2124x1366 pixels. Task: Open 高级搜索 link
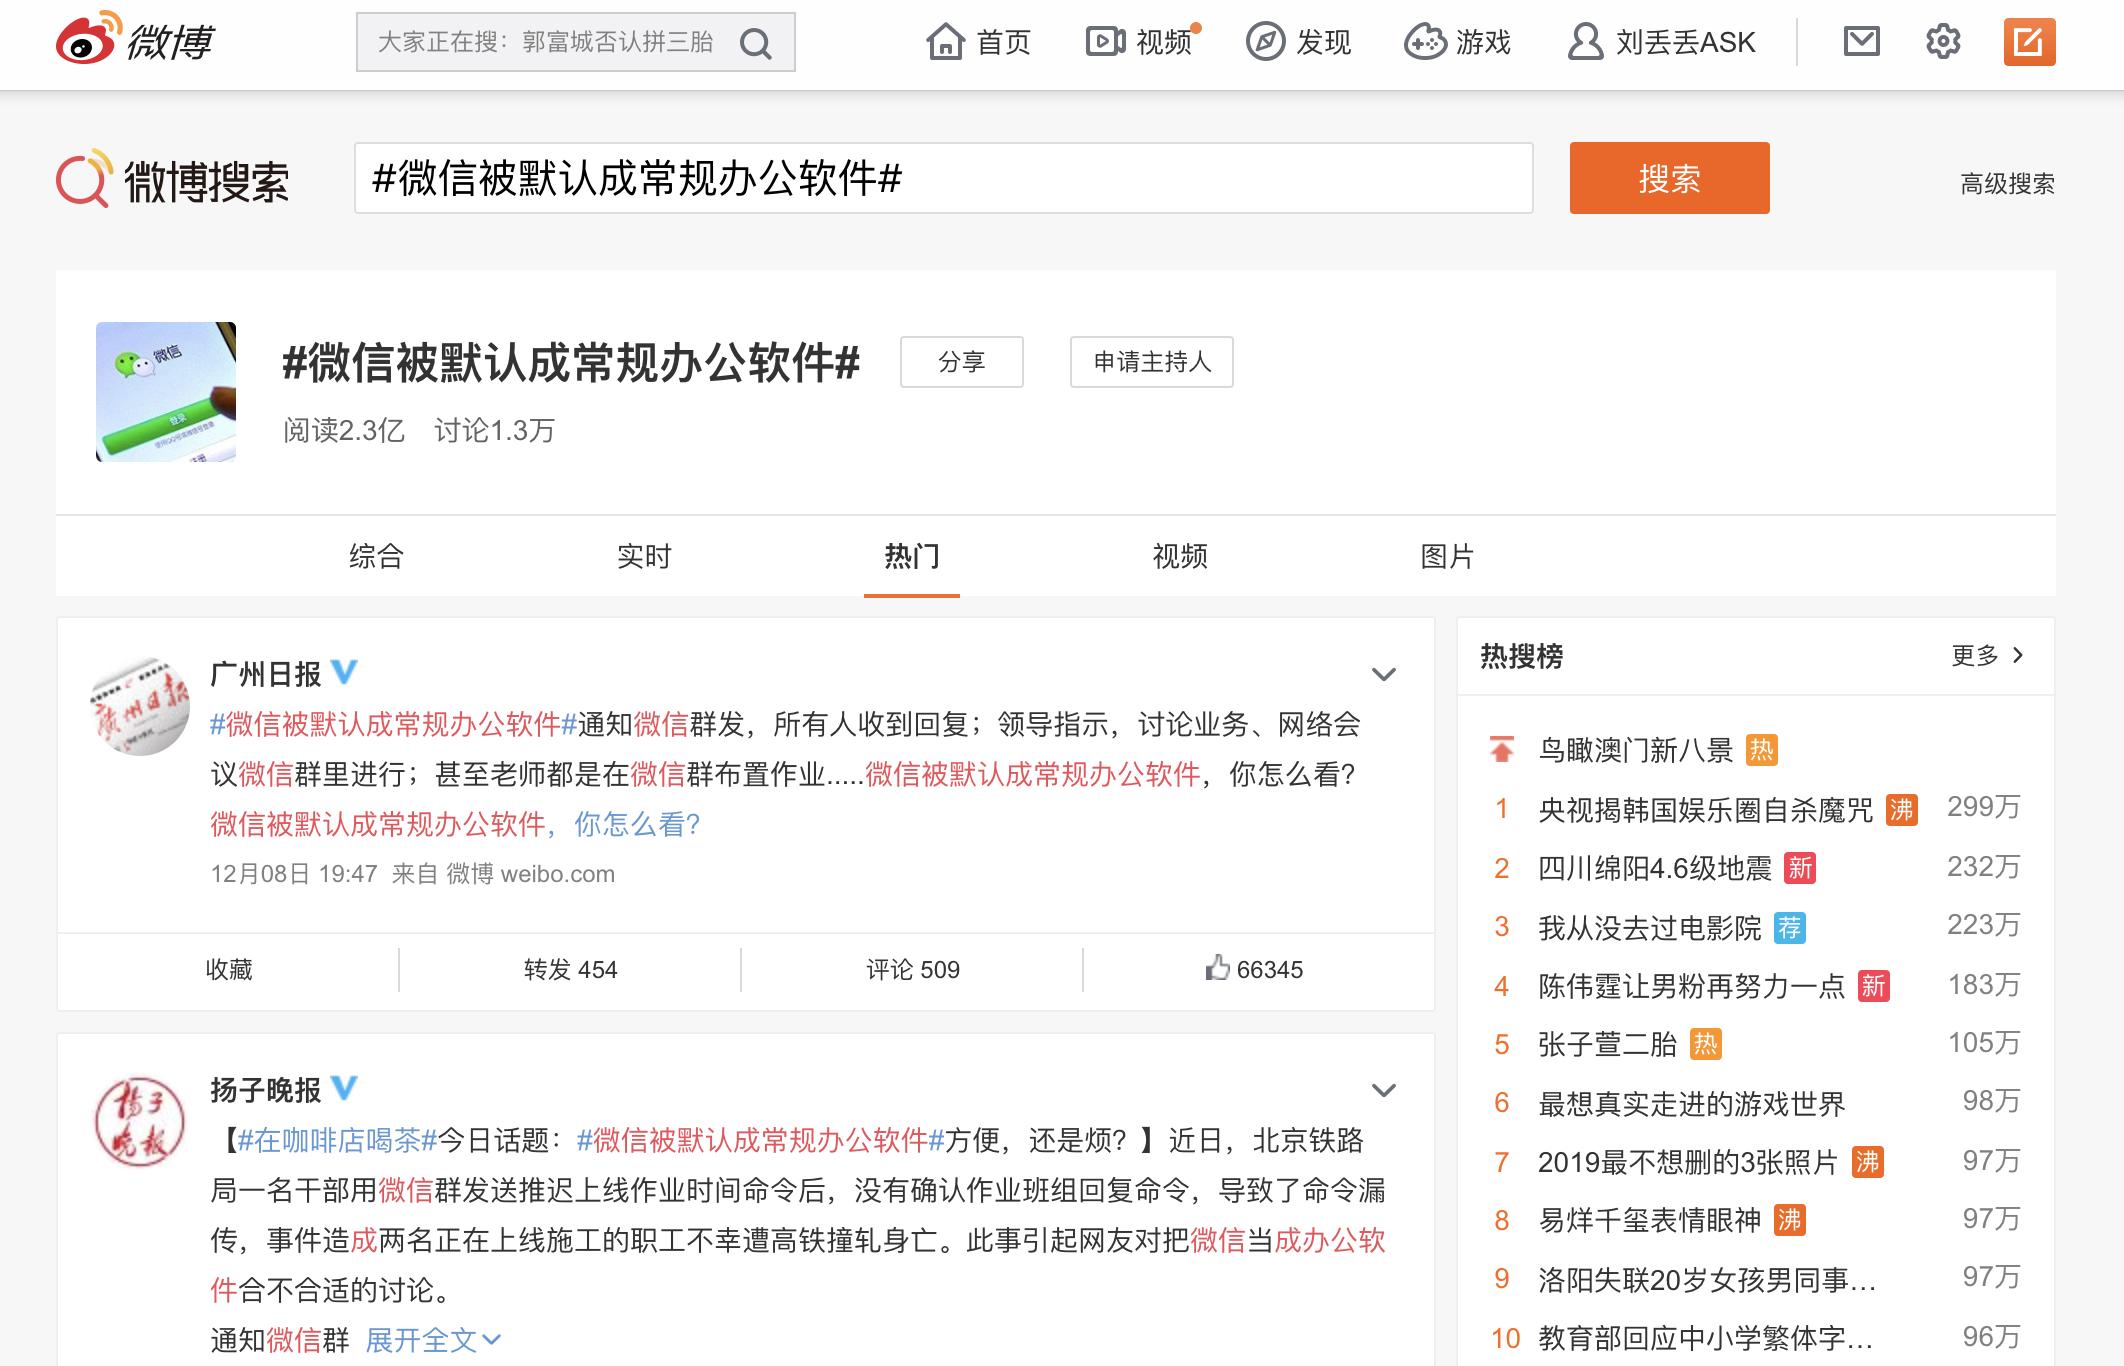(2007, 184)
